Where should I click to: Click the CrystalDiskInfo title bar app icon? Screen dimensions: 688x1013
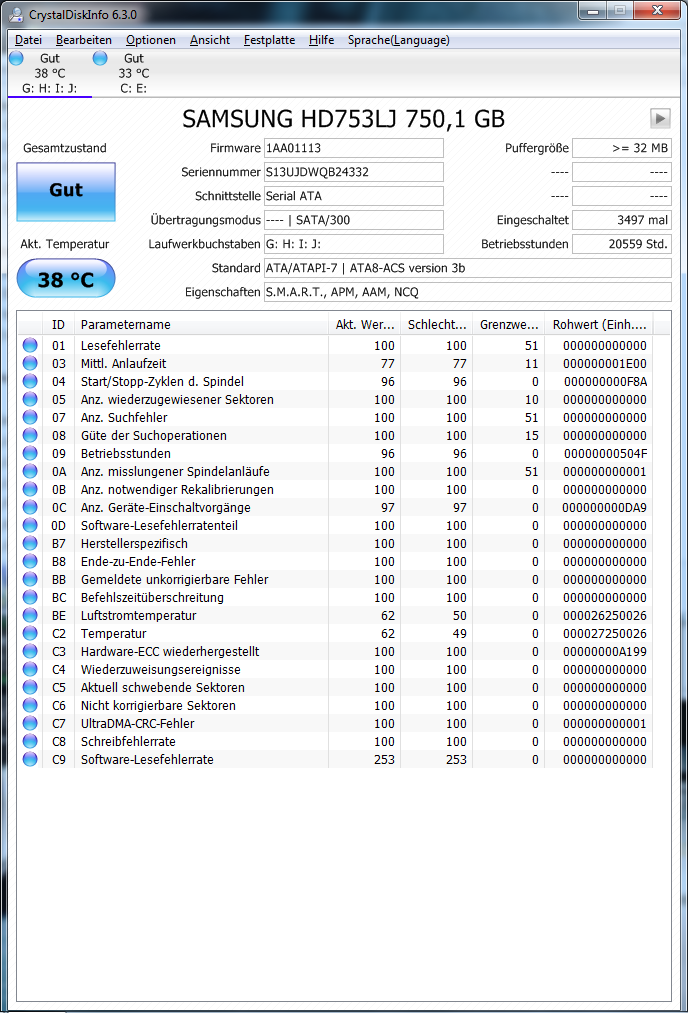pyautogui.click(x=16, y=14)
